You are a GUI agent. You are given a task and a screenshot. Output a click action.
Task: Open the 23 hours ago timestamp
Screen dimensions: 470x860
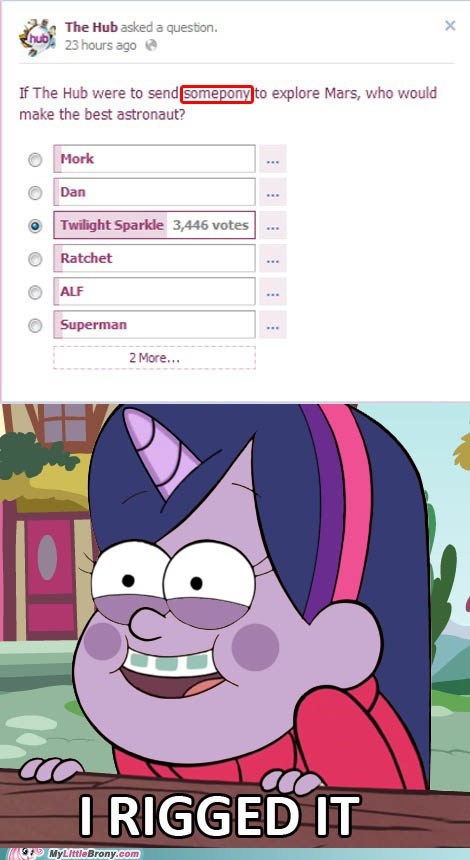pyautogui.click(x=100, y=46)
